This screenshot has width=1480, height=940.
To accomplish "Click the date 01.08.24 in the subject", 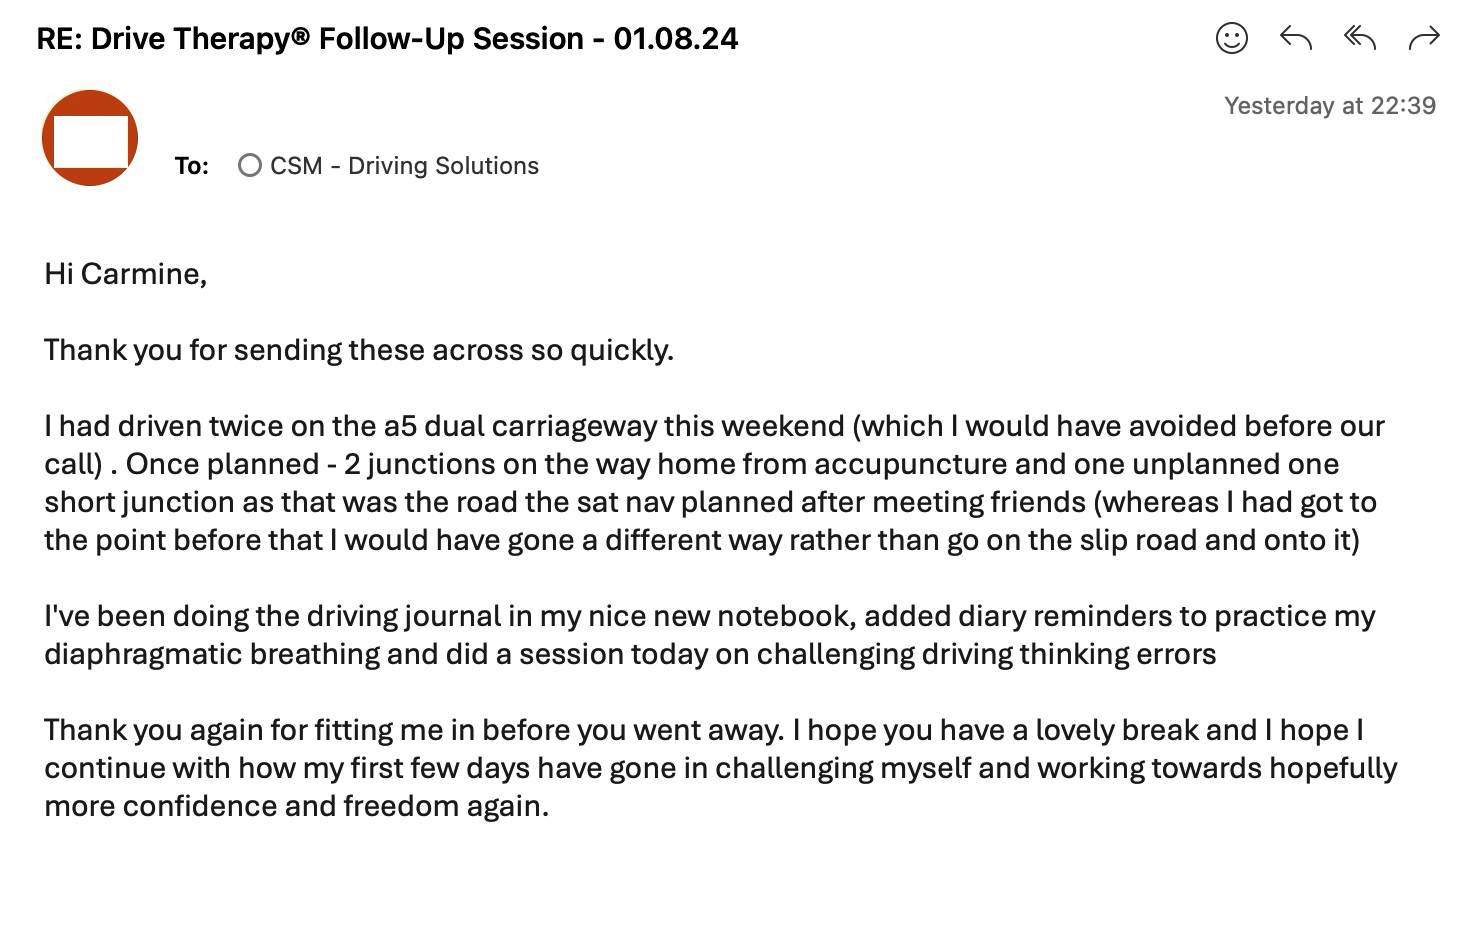I will tap(676, 39).
